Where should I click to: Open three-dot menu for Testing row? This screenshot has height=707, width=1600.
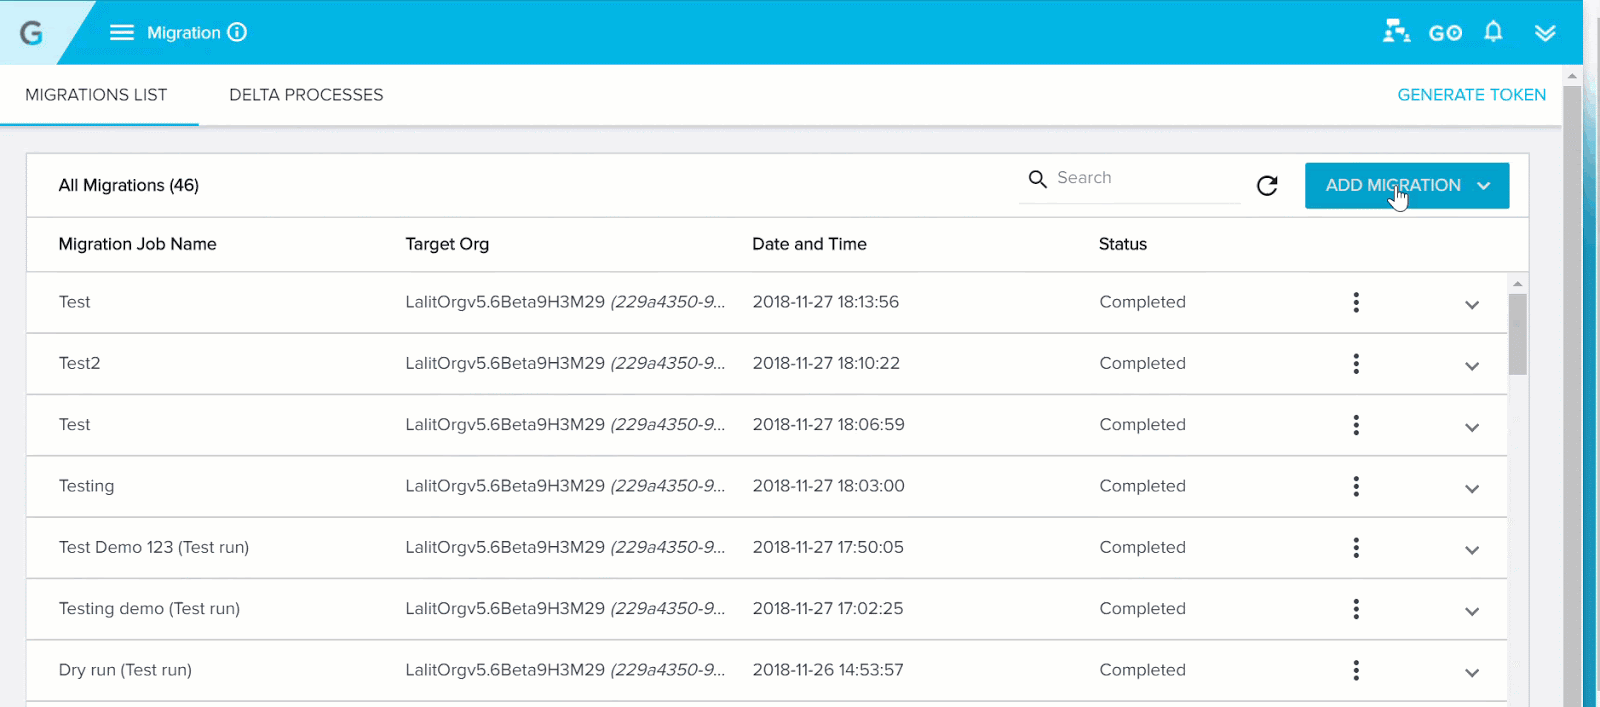pyautogui.click(x=1356, y=486)
